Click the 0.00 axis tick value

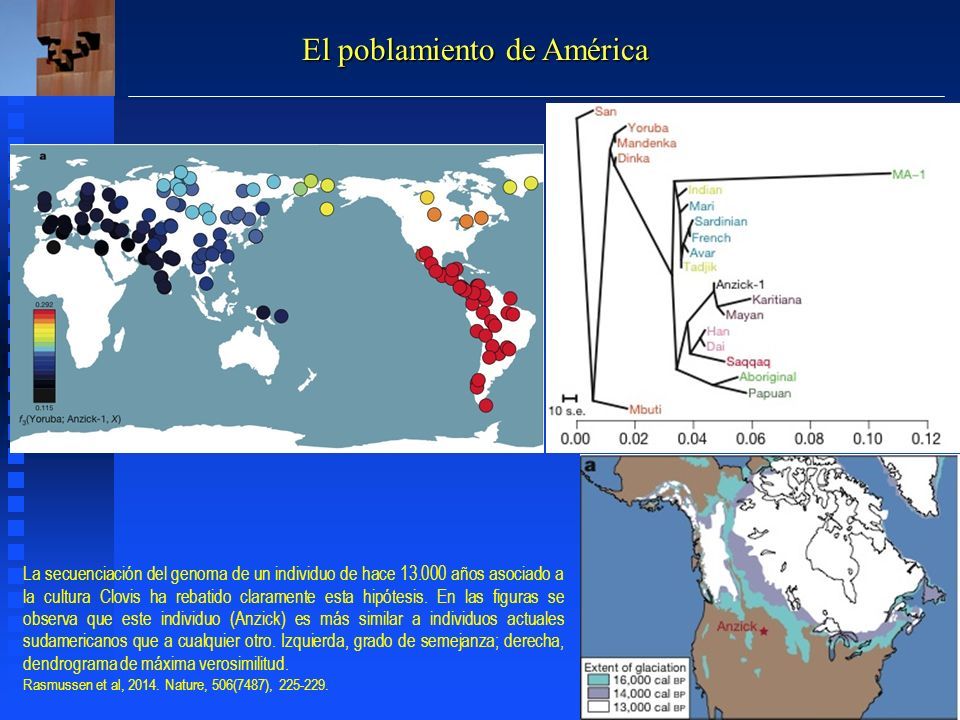tap(575, 439)
